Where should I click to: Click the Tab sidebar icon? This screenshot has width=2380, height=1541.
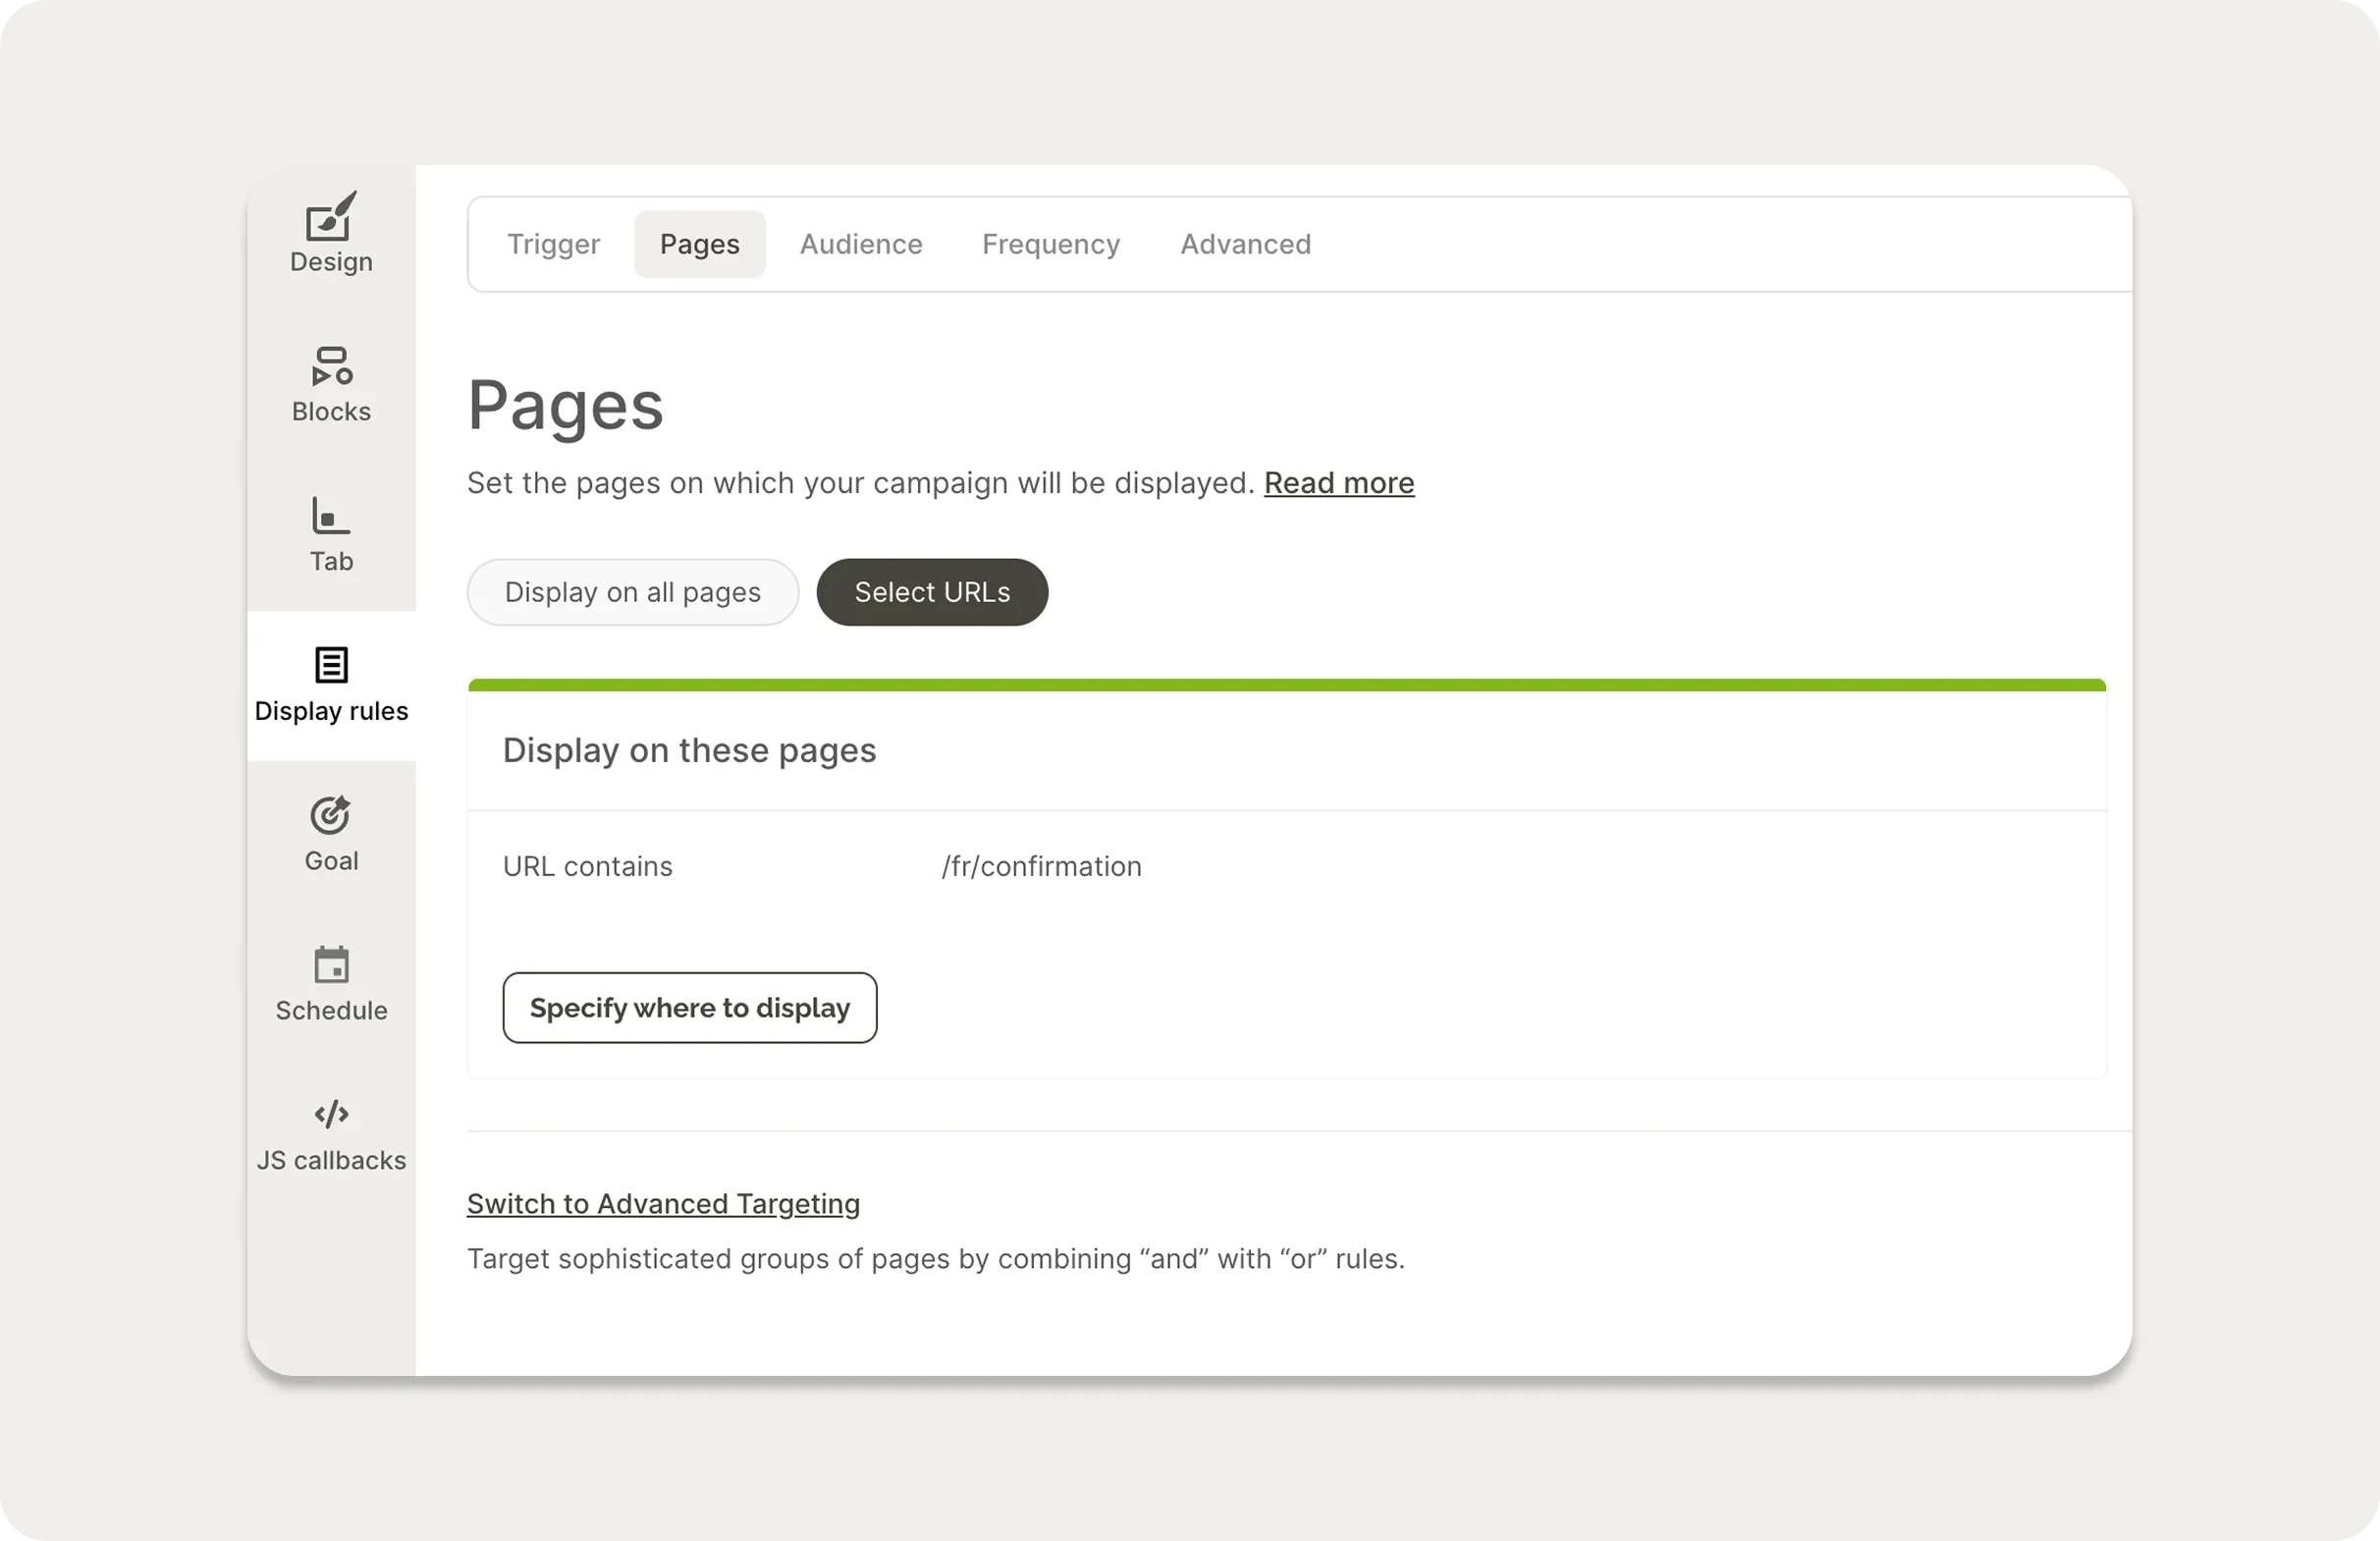[330, 516]
